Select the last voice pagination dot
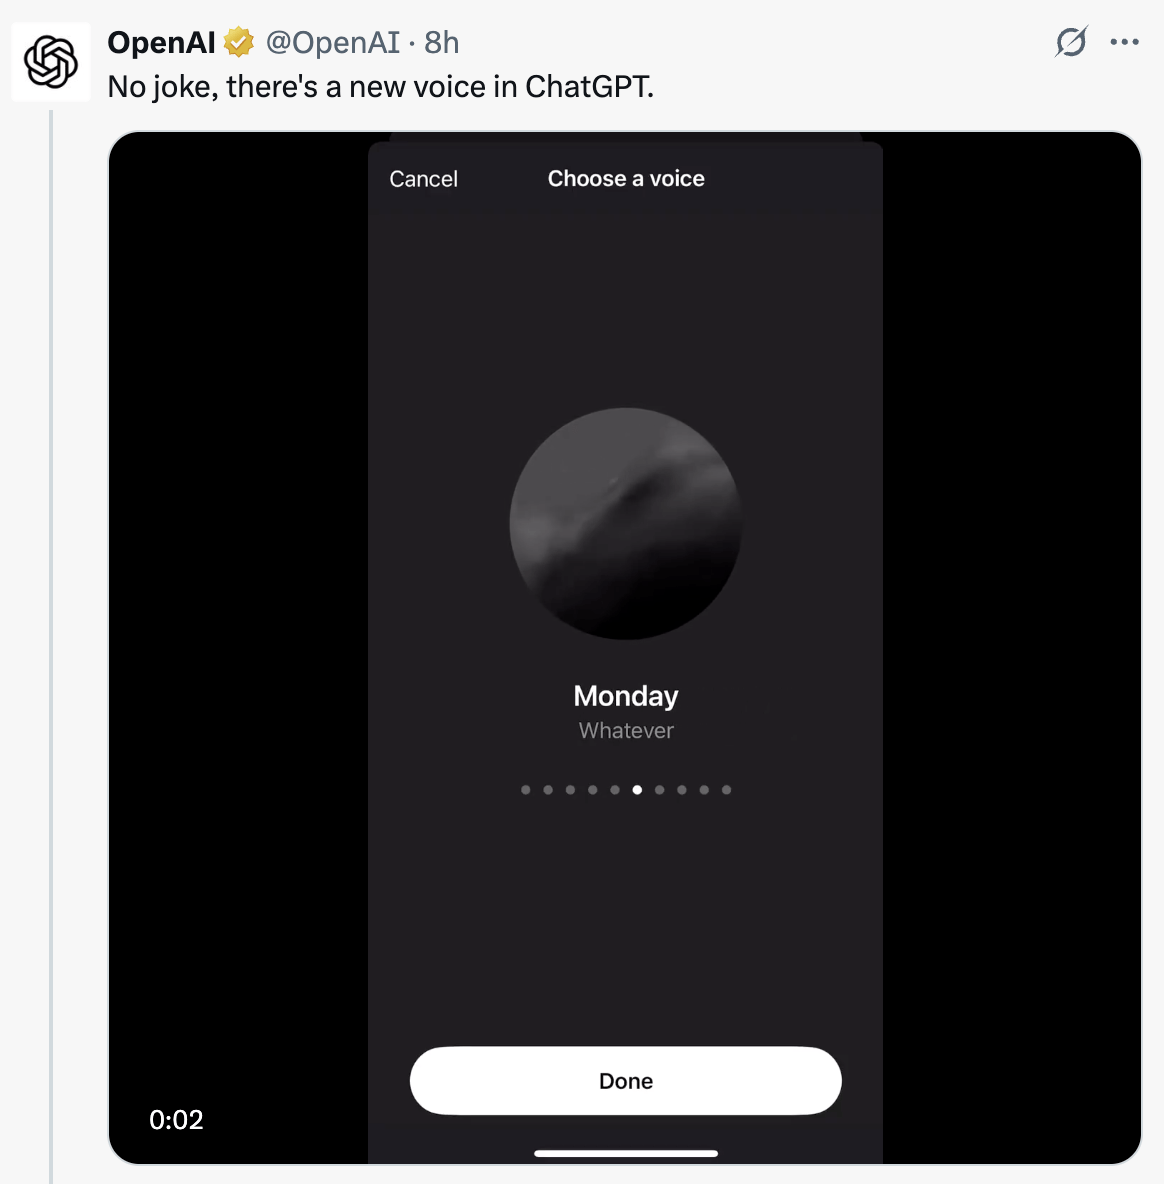The image size is (1164, 1184). (726, 790)
